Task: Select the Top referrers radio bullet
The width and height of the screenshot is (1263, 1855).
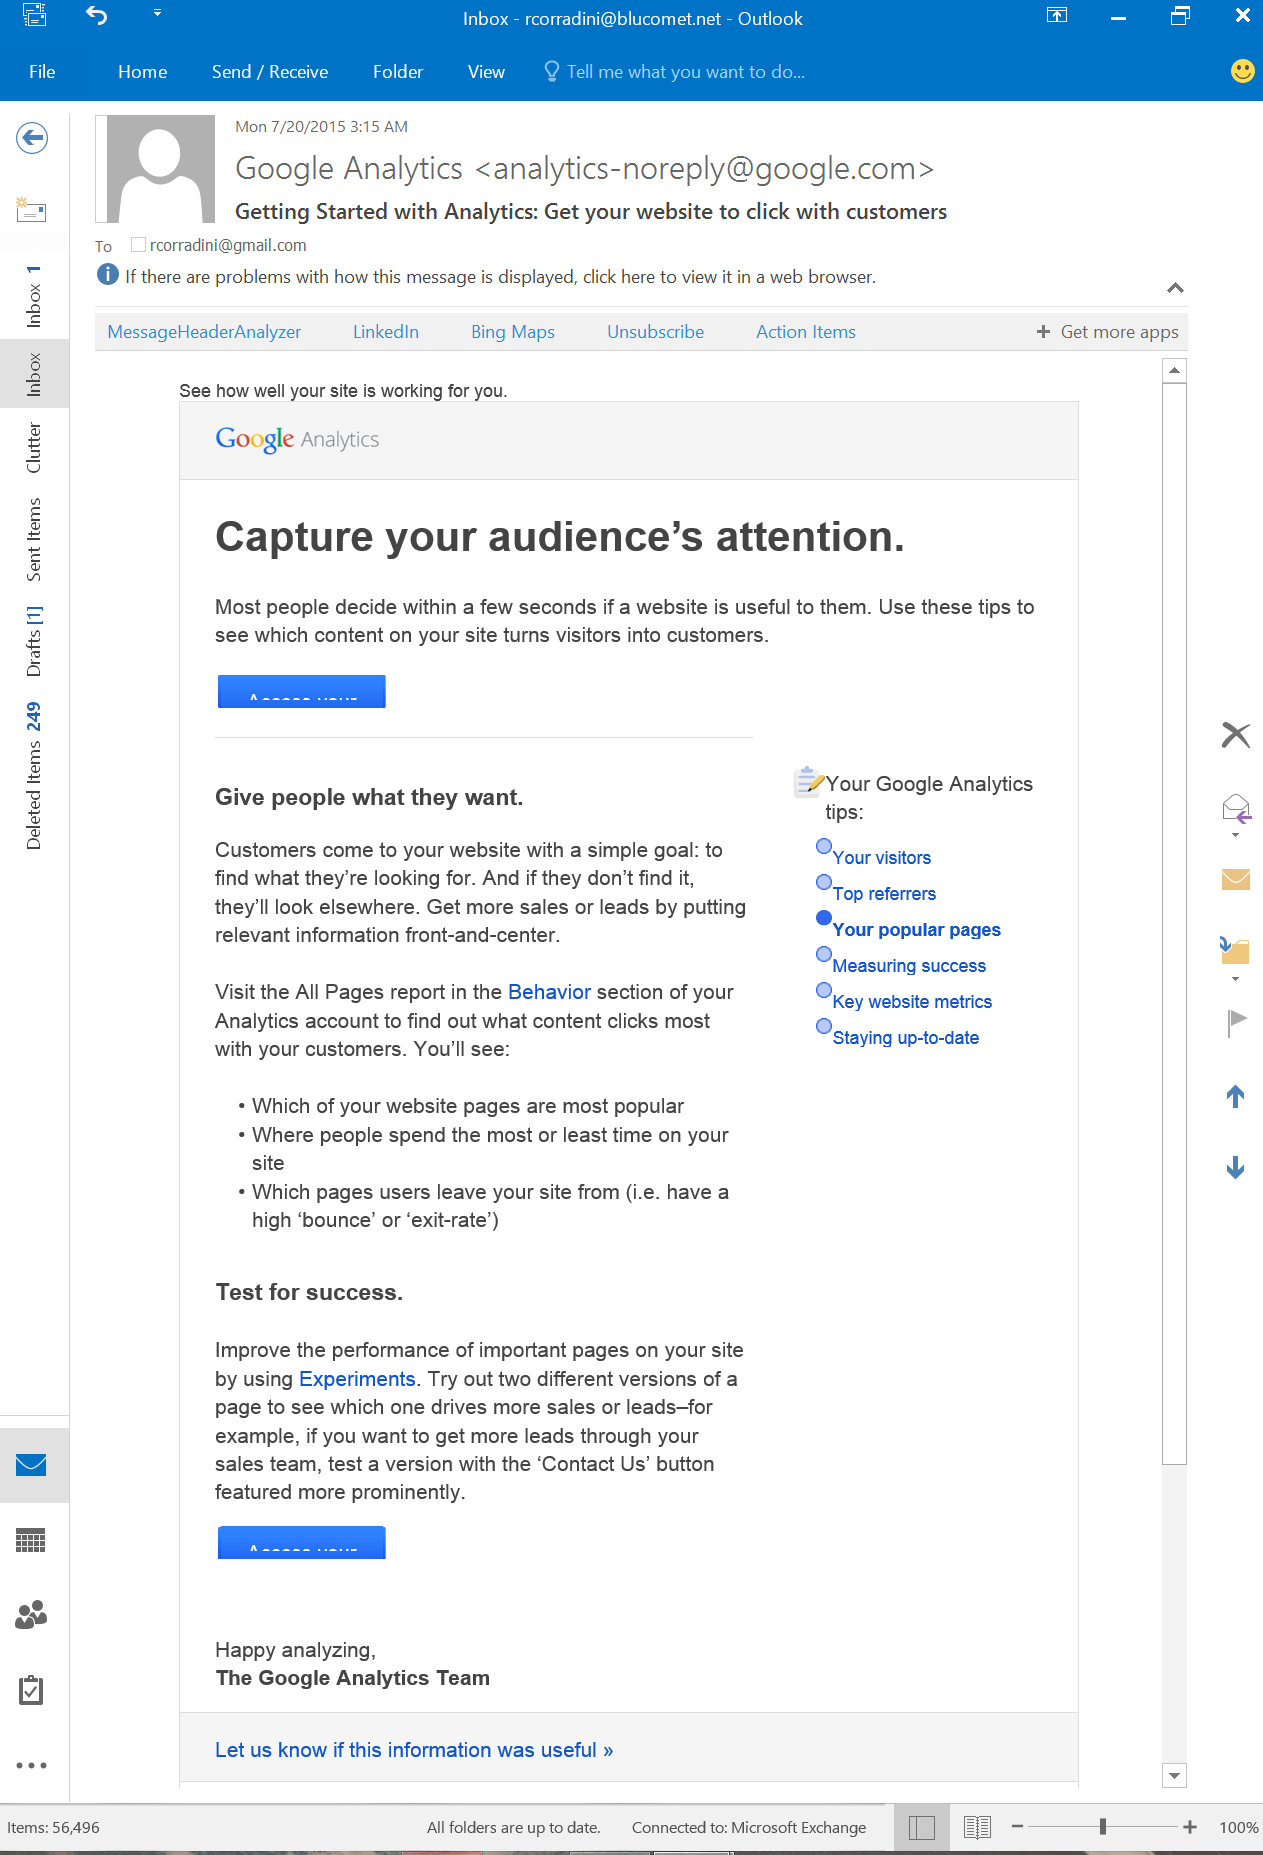Action: 824,882
